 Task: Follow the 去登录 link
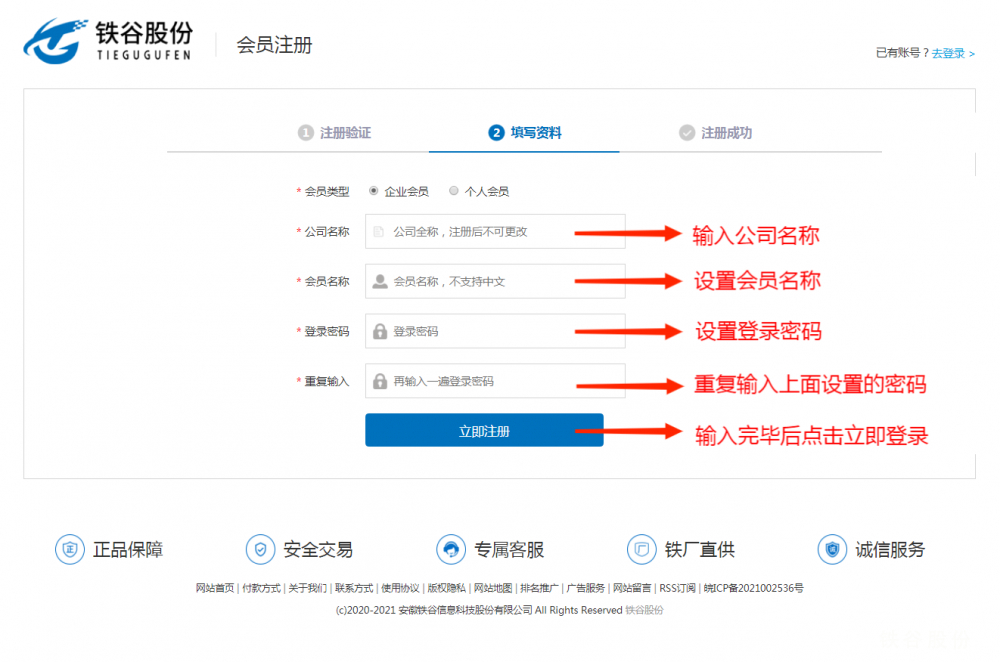[x=948, y=53]
